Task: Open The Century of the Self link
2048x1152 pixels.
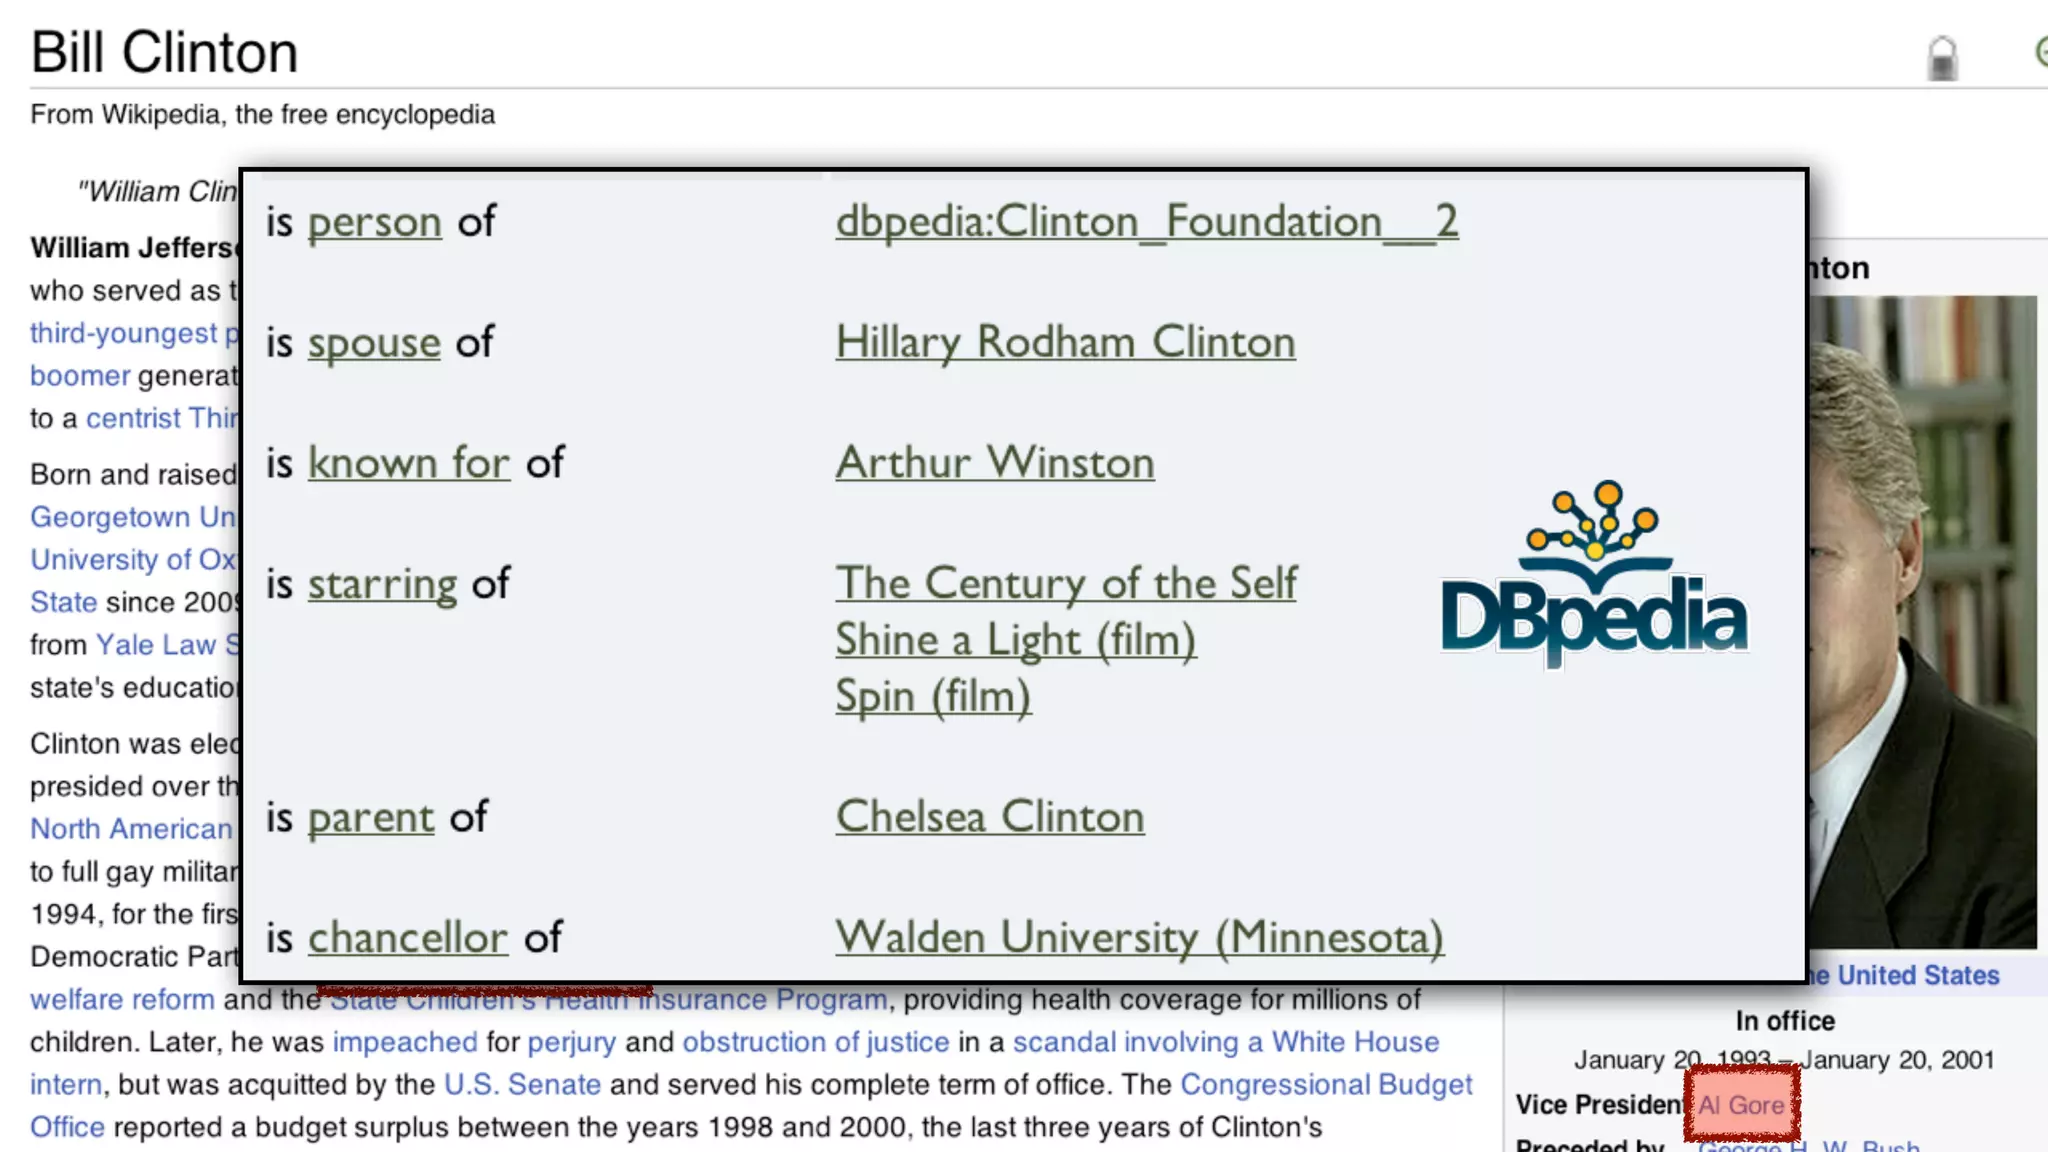Action: click(x=1066, y=584)
